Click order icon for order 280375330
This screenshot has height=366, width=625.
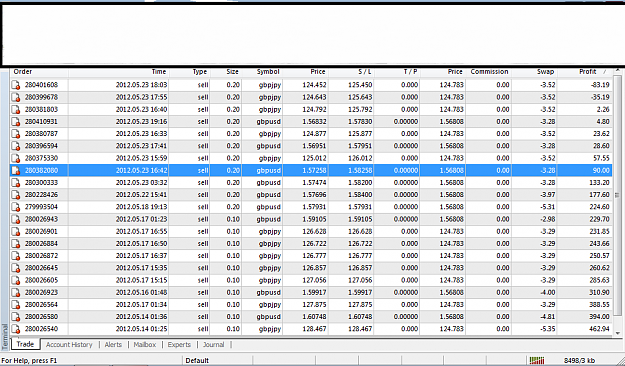coord(16,158)
